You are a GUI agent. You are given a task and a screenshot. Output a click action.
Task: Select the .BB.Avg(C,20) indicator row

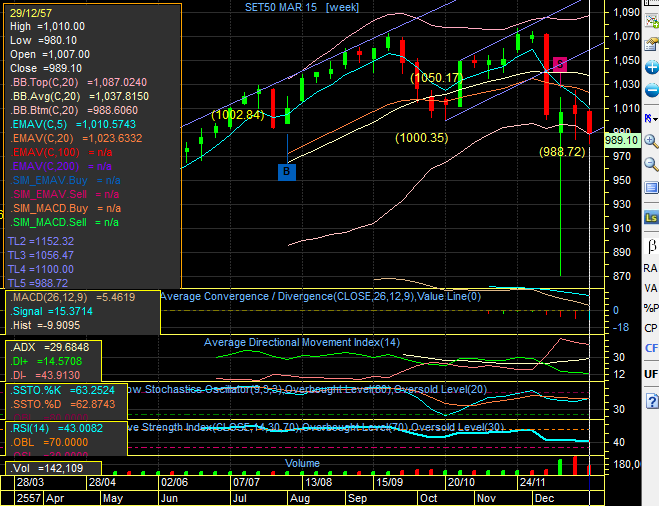point(79,96)
